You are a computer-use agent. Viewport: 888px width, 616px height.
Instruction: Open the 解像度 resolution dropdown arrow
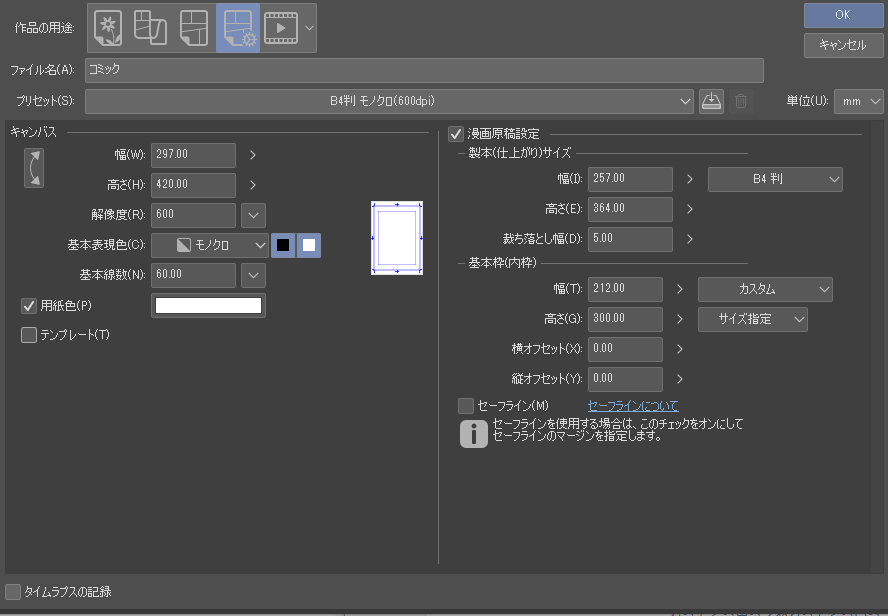tap(253, 215)
